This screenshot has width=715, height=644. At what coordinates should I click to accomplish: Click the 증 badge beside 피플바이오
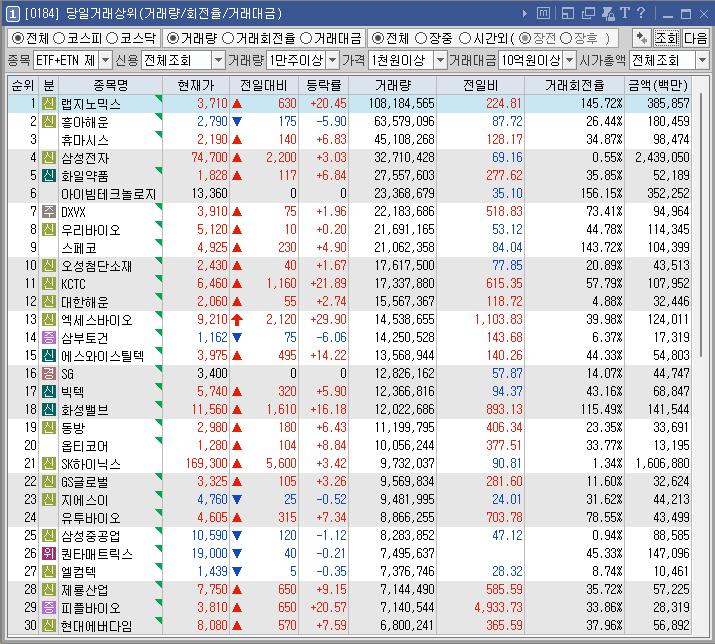(49, 607)
